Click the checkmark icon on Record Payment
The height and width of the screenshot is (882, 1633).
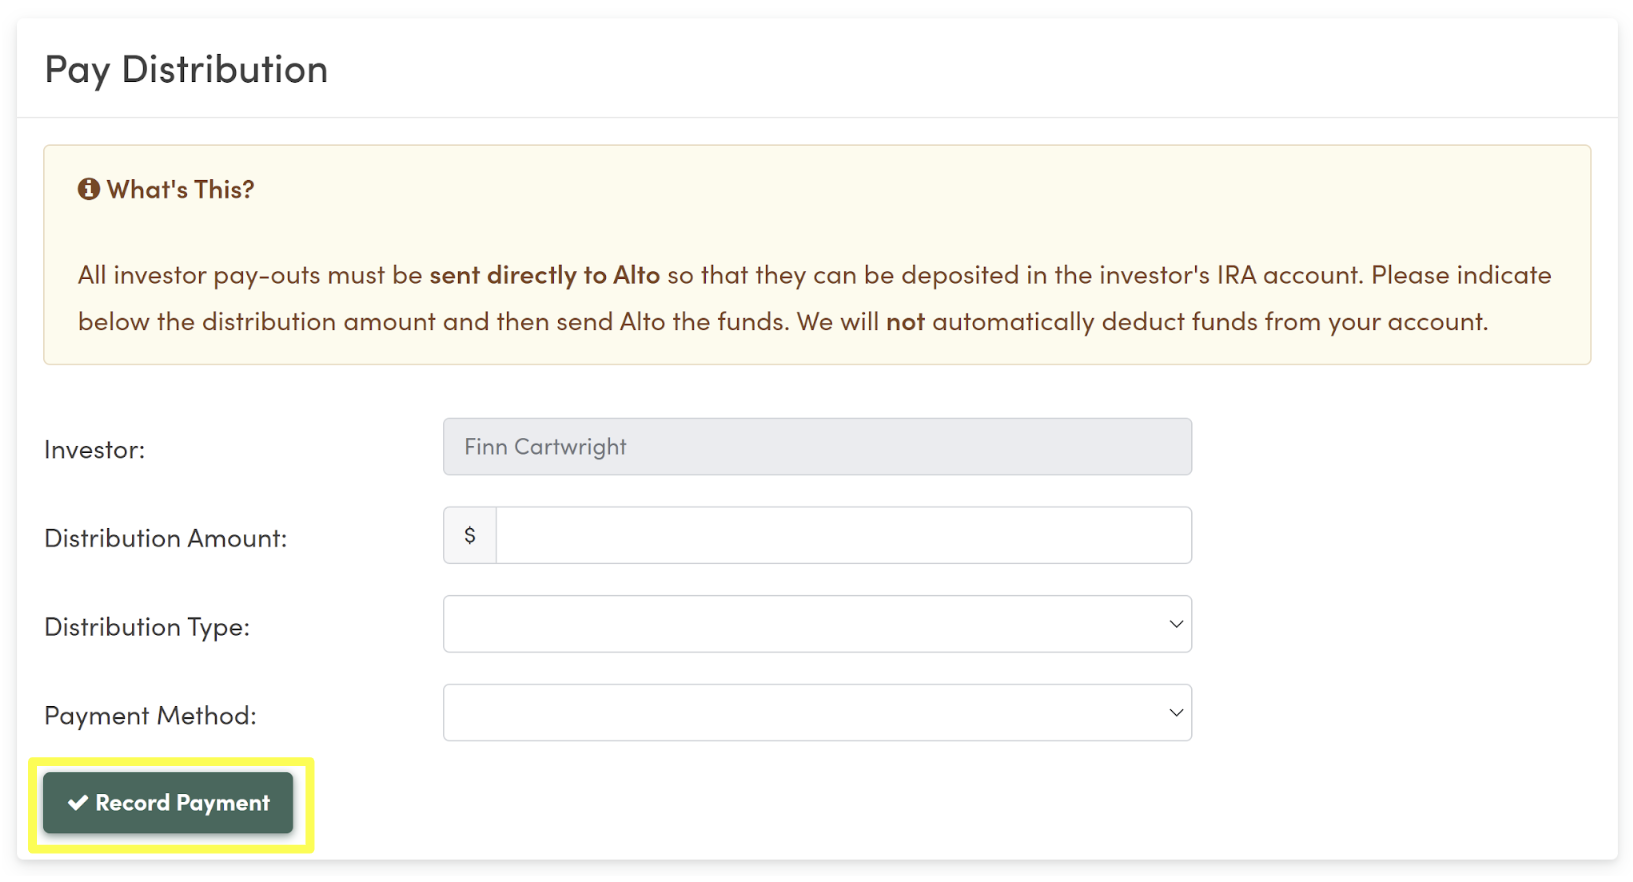coord(78,803)
